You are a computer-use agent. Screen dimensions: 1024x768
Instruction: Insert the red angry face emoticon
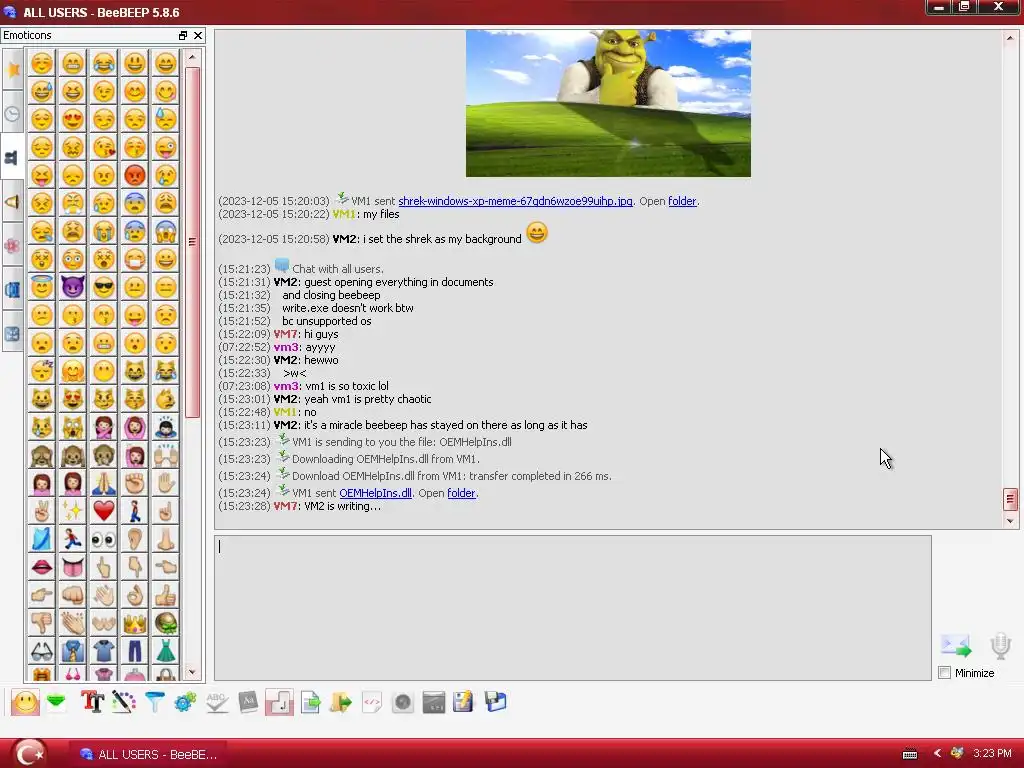click(135, 175)
